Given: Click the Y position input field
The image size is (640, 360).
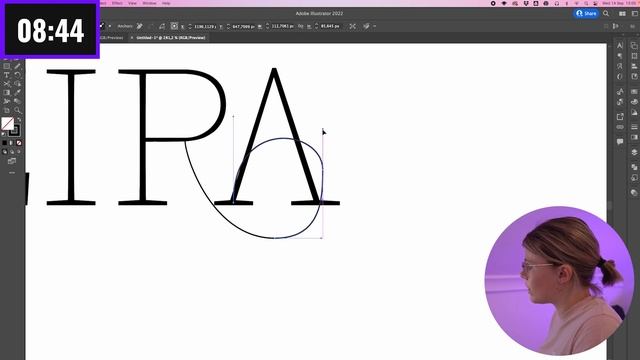Looking at the screenshot, I should click(243, 26).
